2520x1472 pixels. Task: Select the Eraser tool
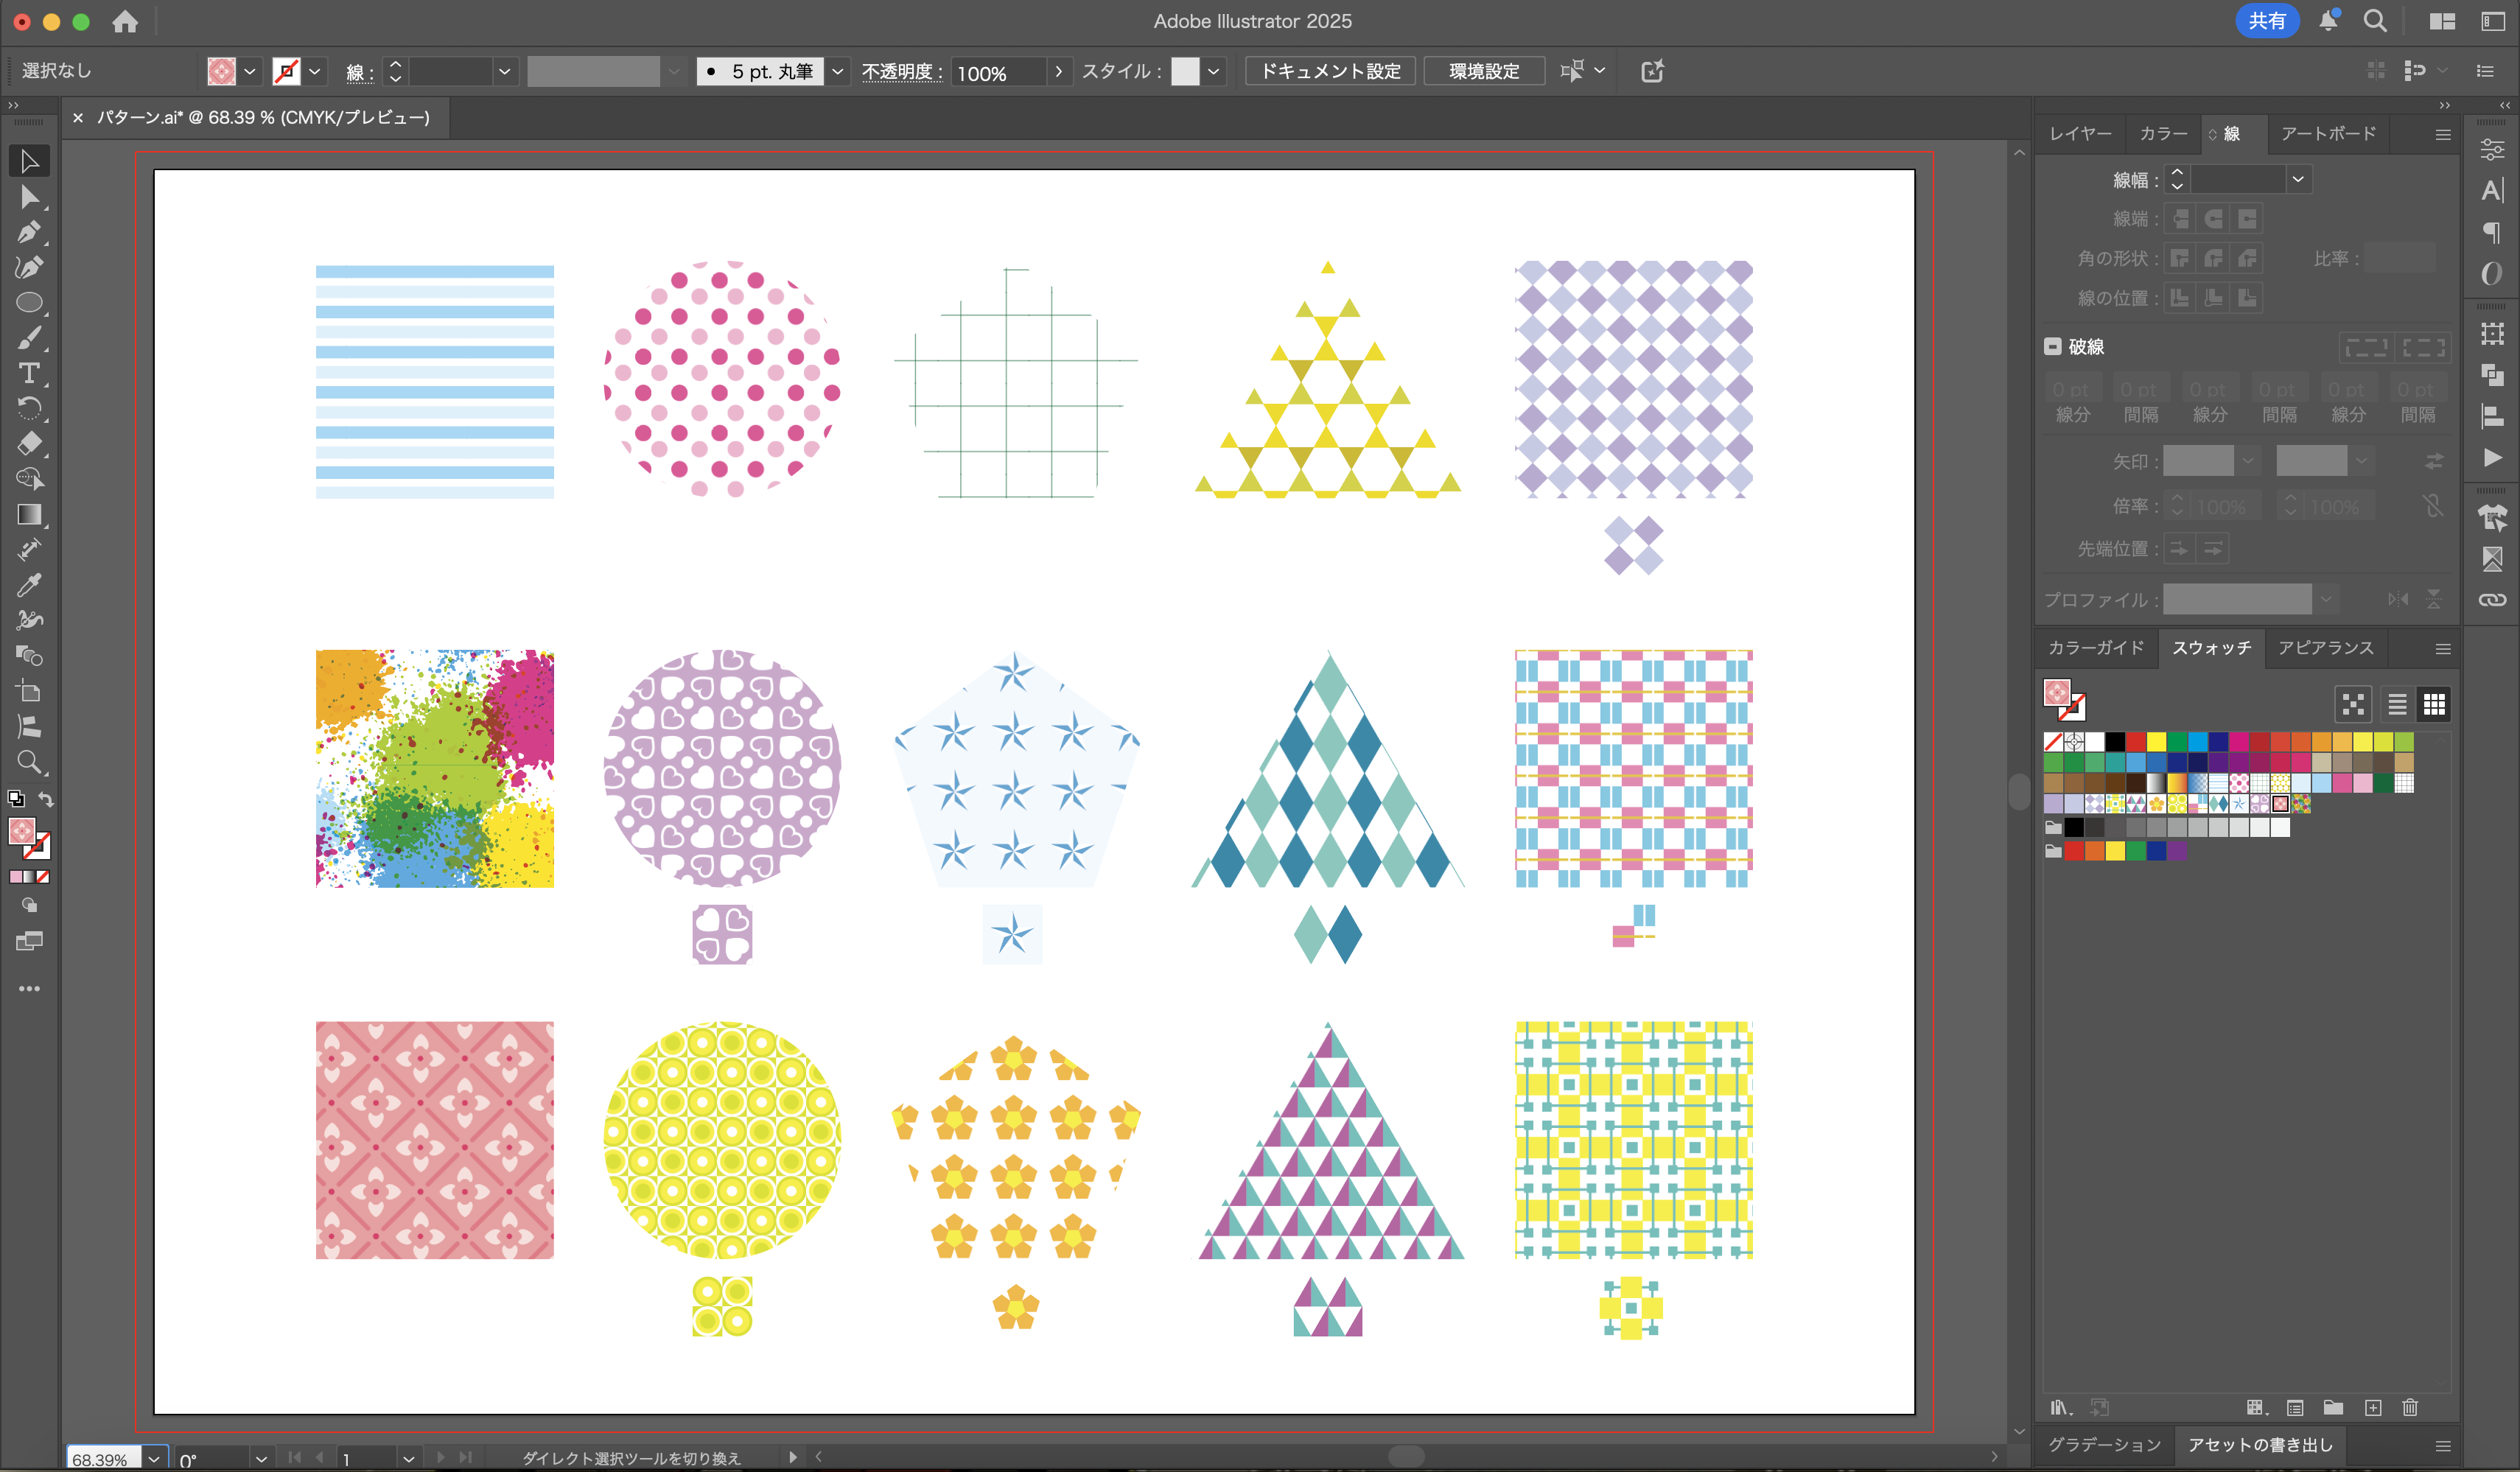point(29,443)
